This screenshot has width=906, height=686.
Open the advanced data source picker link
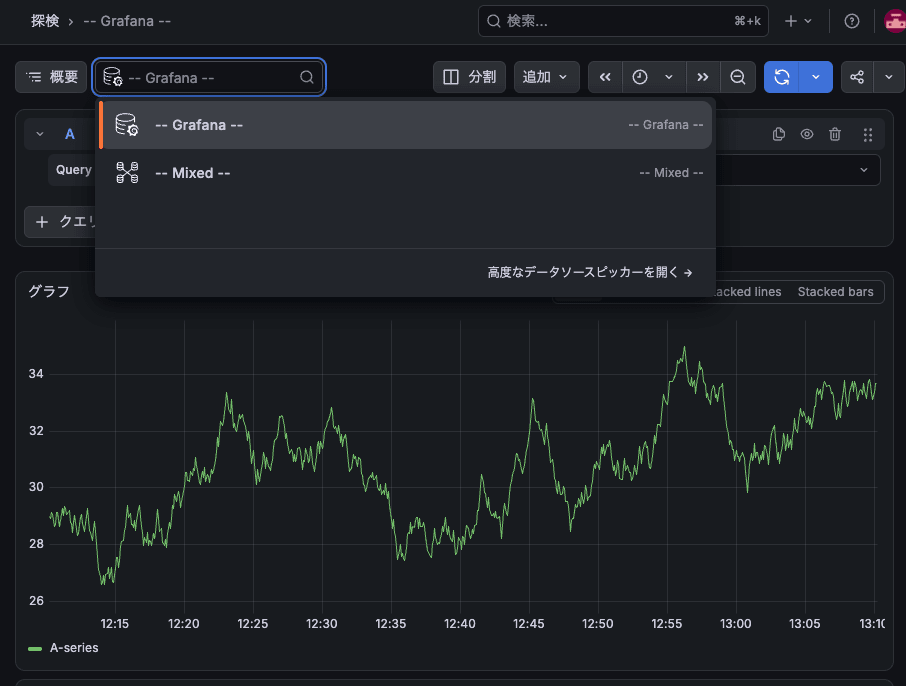click(x=589, y=272)
